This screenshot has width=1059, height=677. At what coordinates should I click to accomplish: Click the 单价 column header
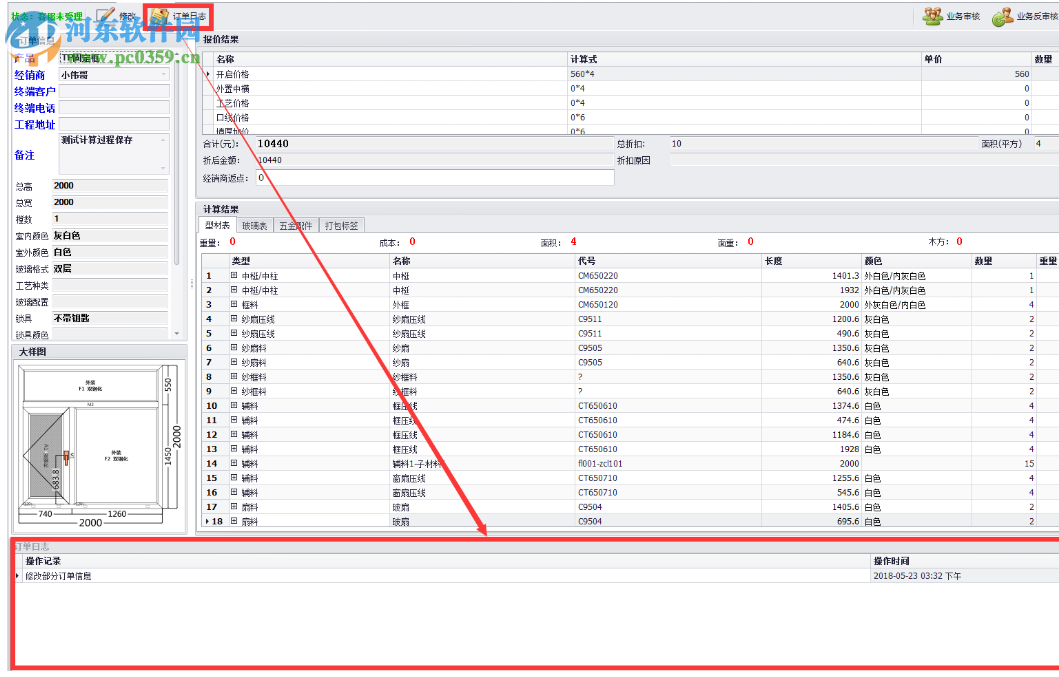976,59
